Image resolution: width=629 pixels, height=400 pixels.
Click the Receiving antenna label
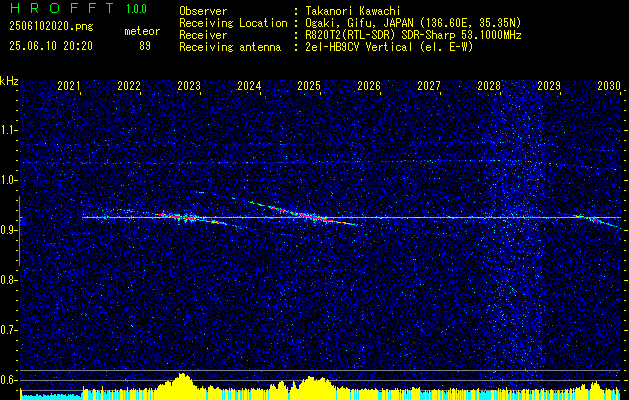click(x=230, y=47)
